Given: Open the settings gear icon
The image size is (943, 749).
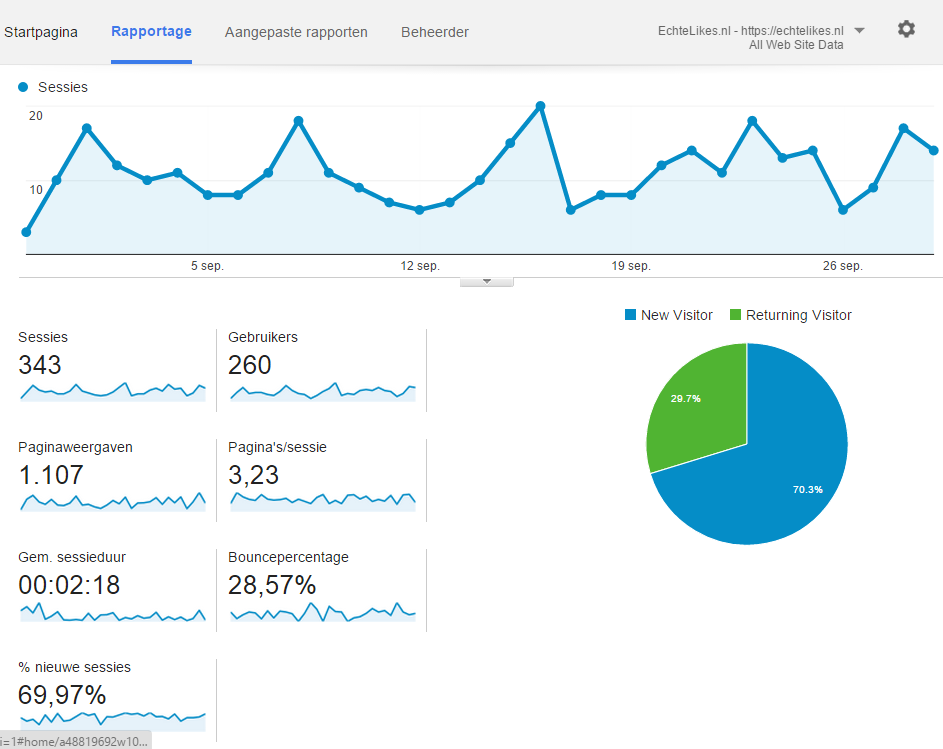Looking at the screenshot, I should [x=906, y=29].
